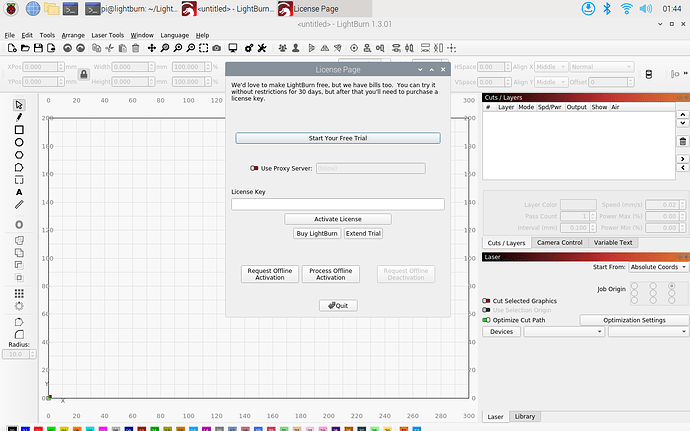The image size is (690, 431).
Task: Open the Grid Array tool
Action: tap(19, 294)
